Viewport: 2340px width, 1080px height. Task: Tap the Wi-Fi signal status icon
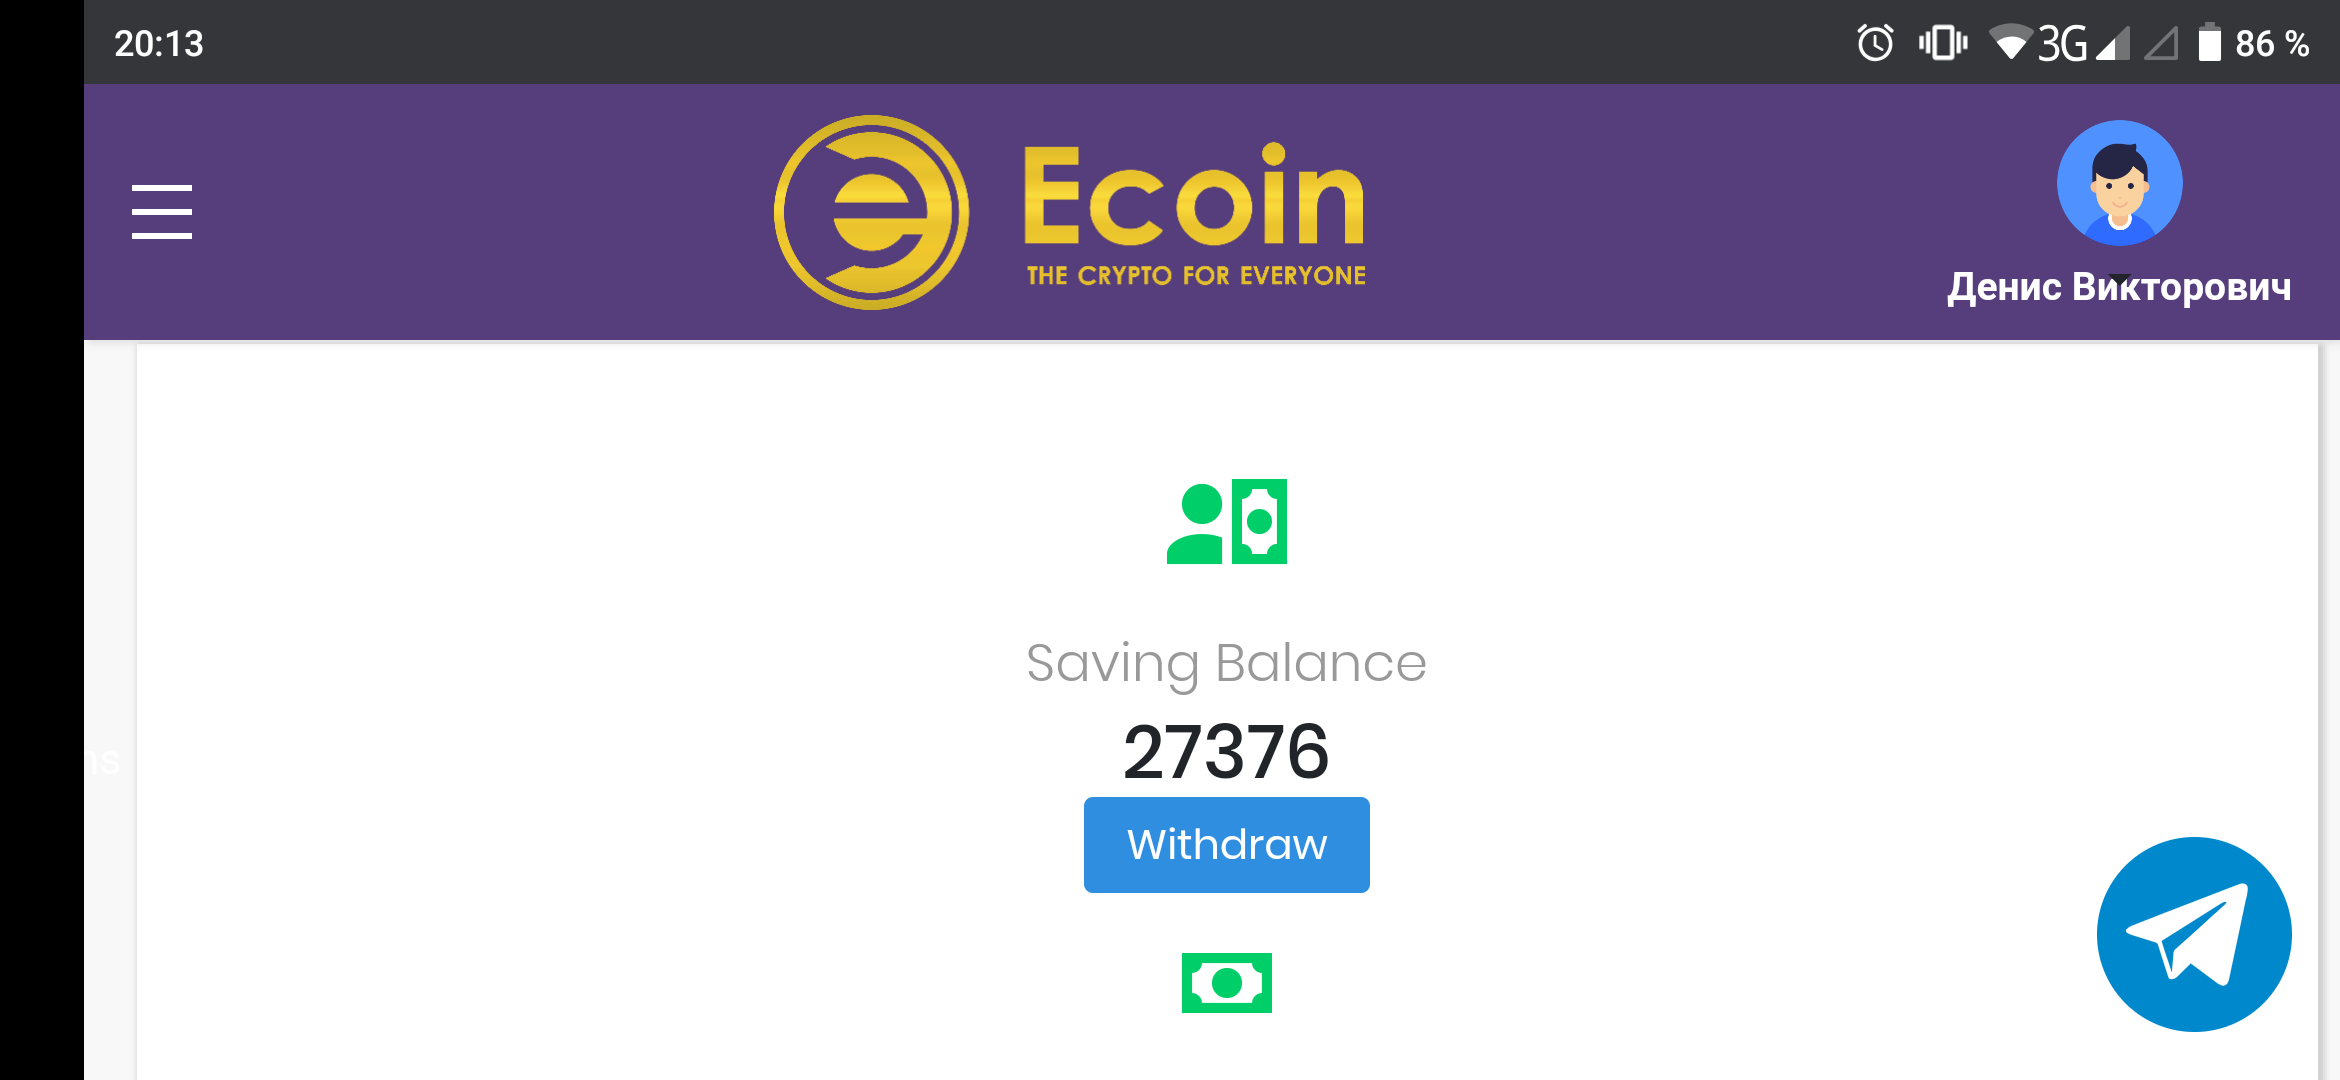pyautogui.click(x=2010, y=43)
